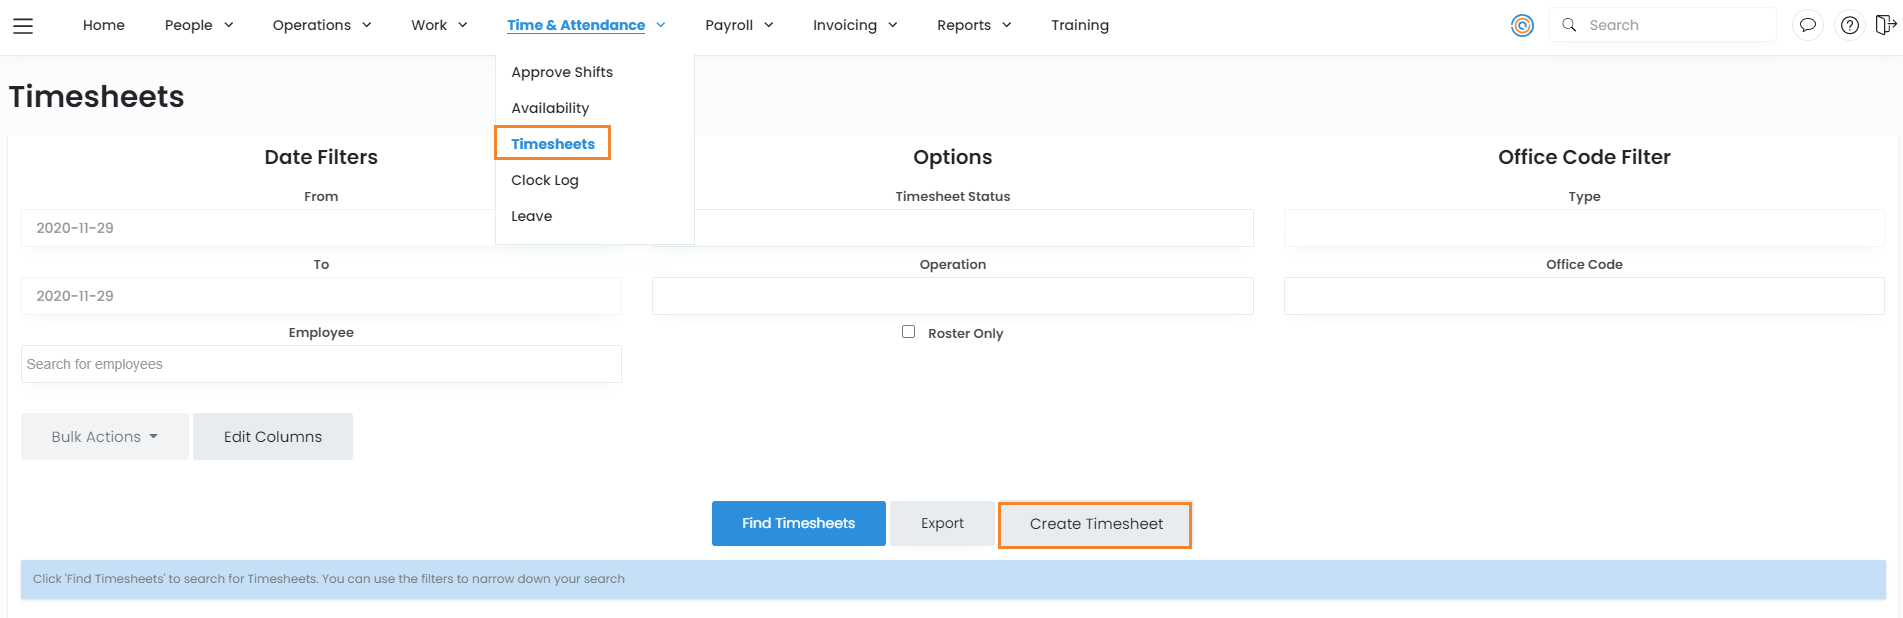Expand the Reports navigation dropdown
1903x618 pixels.
pos(973,25)
